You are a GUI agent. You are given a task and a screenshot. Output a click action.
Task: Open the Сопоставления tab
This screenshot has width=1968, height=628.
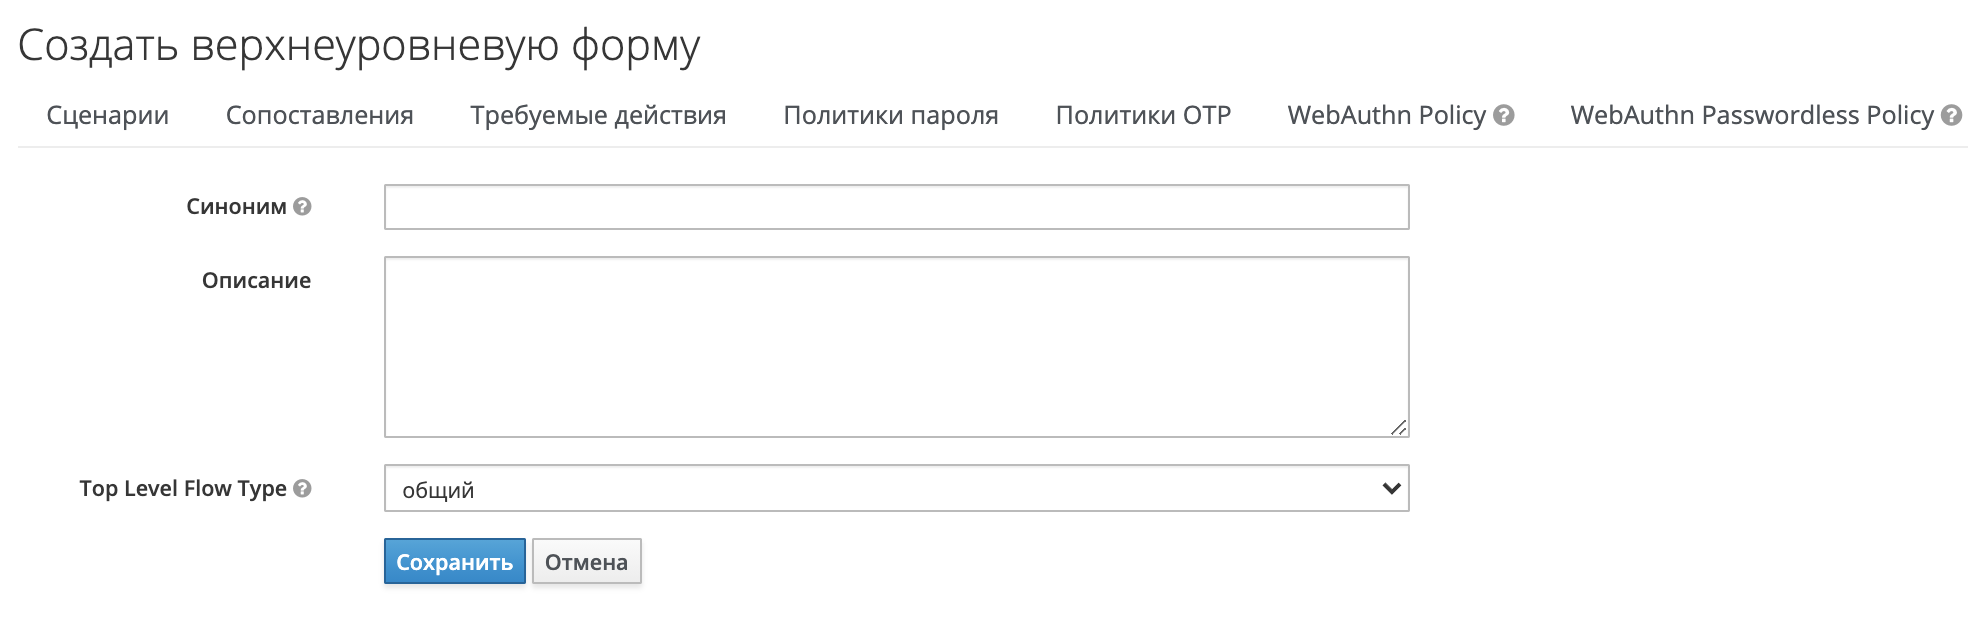320,115
